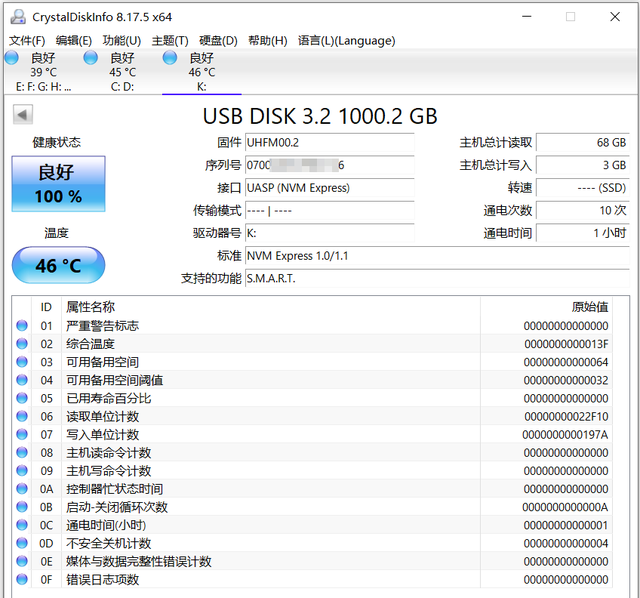Click the supported features field S.M.A.R.T.
This screenshot has width=640, height=598.
(x=437, y=278)
